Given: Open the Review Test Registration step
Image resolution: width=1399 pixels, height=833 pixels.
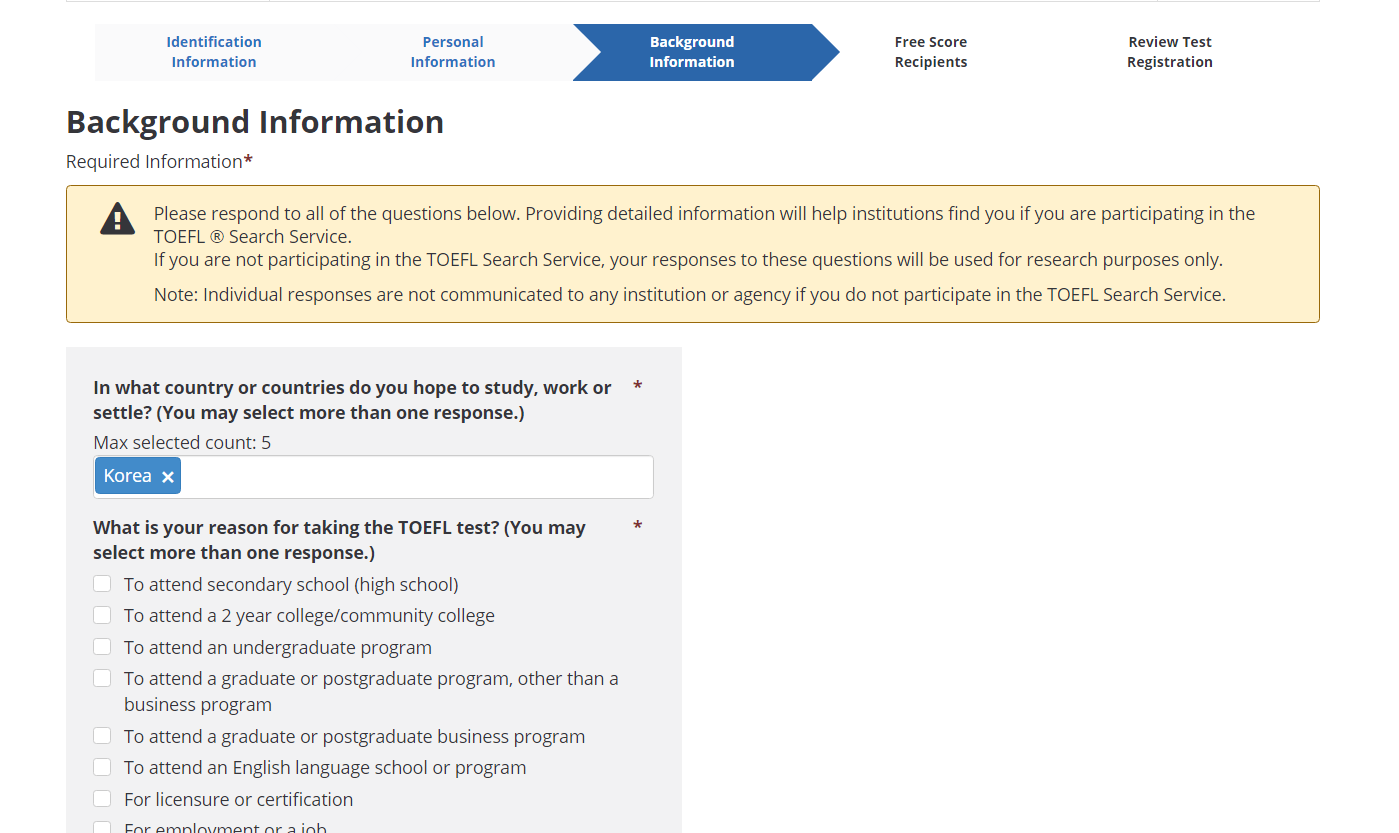Looking at the screenshot, I should coord(1170,52).
